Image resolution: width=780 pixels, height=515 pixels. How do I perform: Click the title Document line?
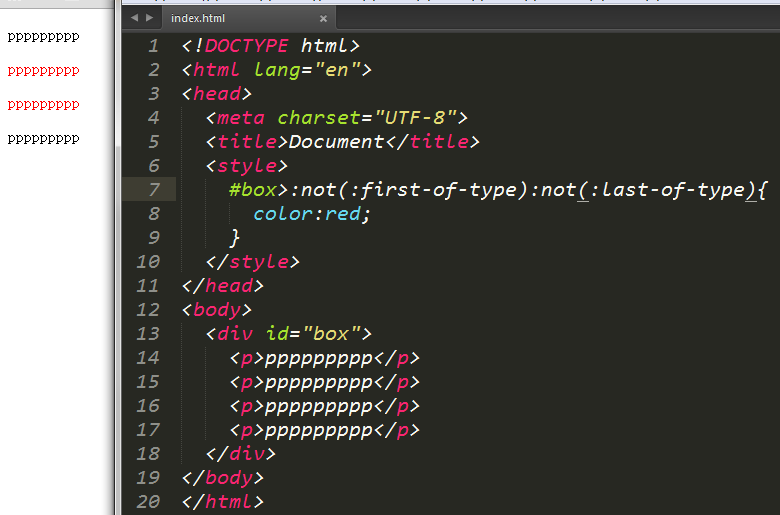click(343, 142)
